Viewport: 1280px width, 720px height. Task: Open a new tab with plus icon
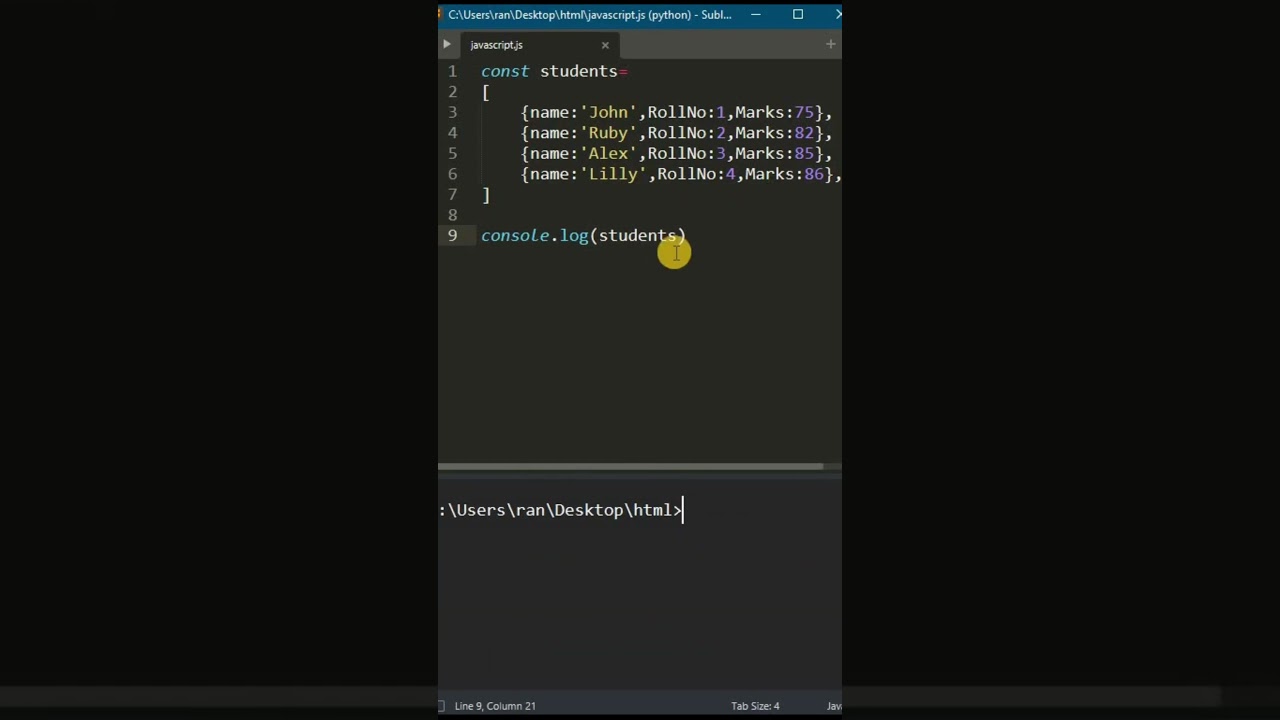click(x=830, y=44)
